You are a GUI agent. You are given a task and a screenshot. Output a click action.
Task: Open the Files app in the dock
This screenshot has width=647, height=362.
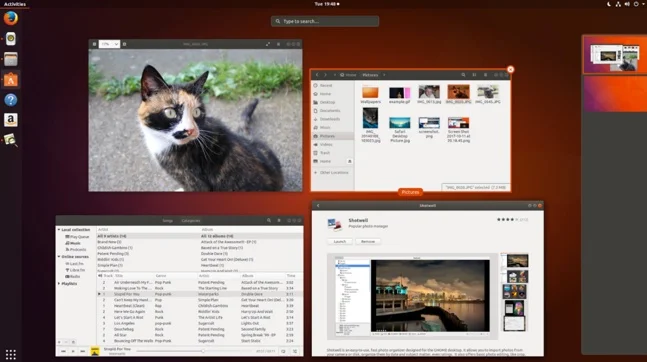coord(11,59)
